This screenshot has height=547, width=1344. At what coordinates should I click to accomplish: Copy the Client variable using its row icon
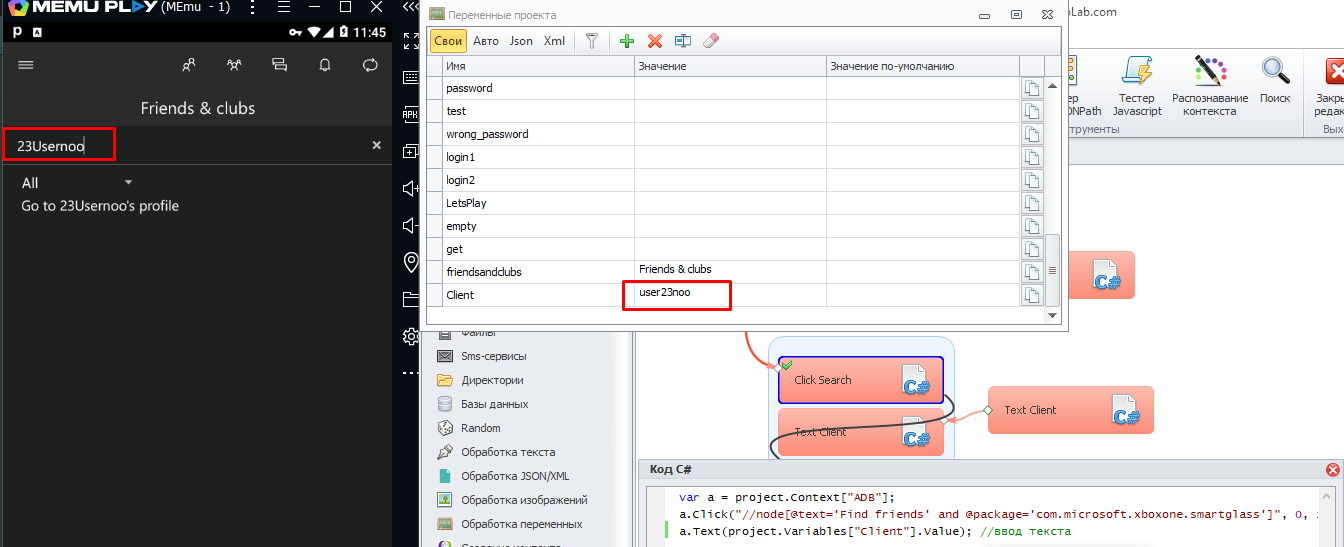point(1032,295)
